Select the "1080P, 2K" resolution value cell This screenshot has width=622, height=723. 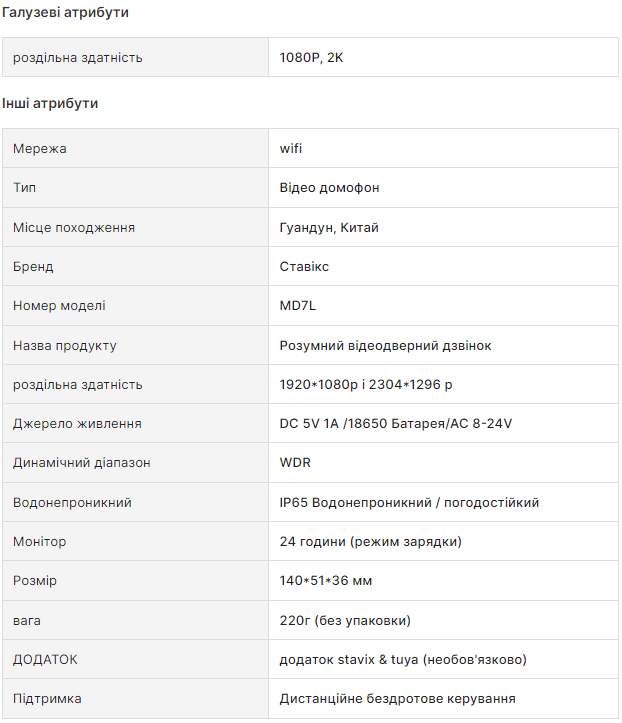(312, 58)
